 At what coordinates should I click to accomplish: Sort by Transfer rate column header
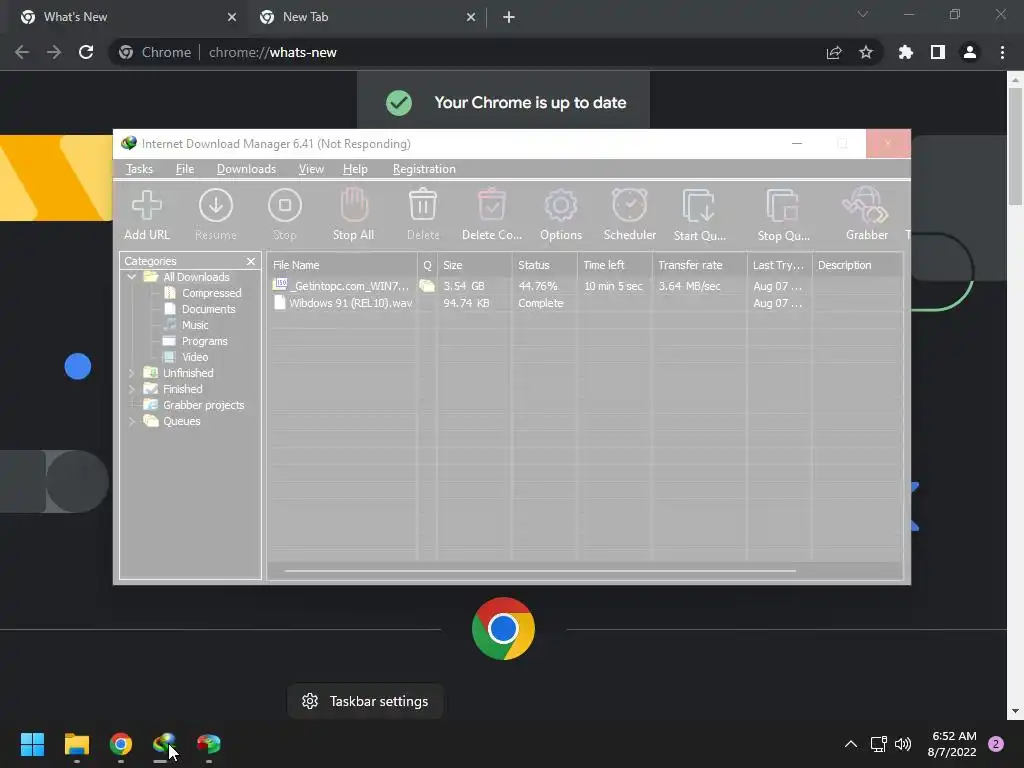(x=699, y=265)
